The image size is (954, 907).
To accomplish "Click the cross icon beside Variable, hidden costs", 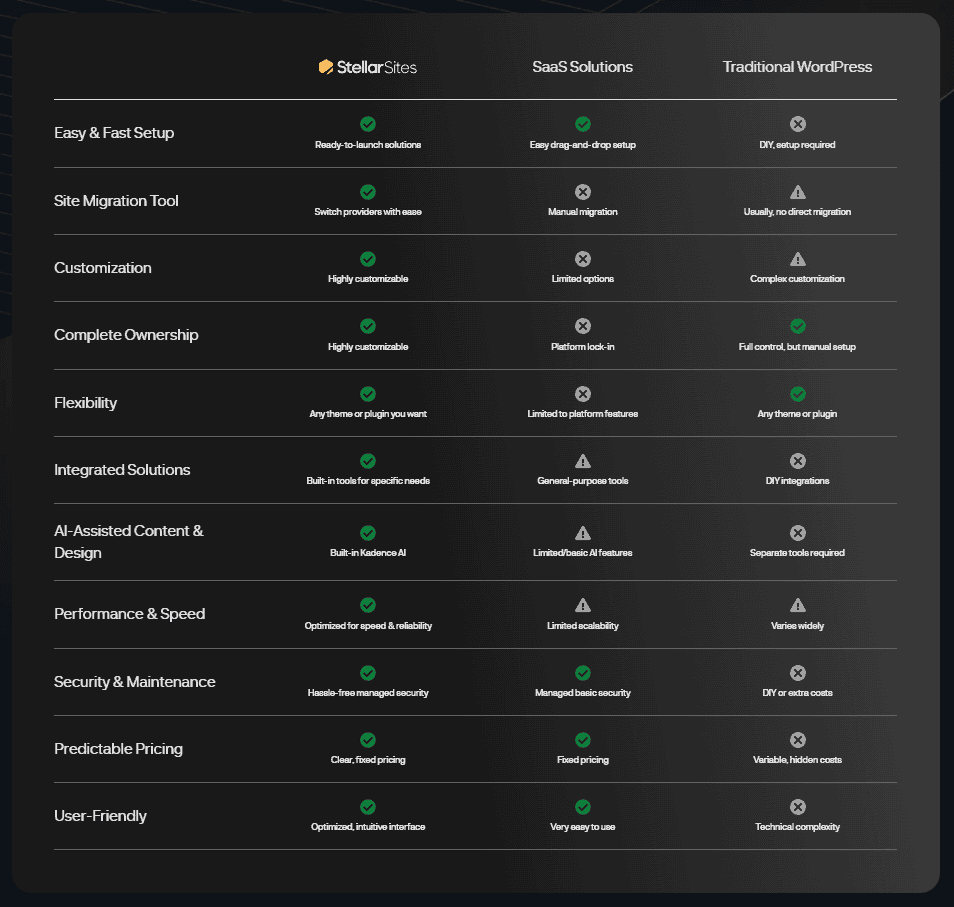I will click(x=797, y=739).
